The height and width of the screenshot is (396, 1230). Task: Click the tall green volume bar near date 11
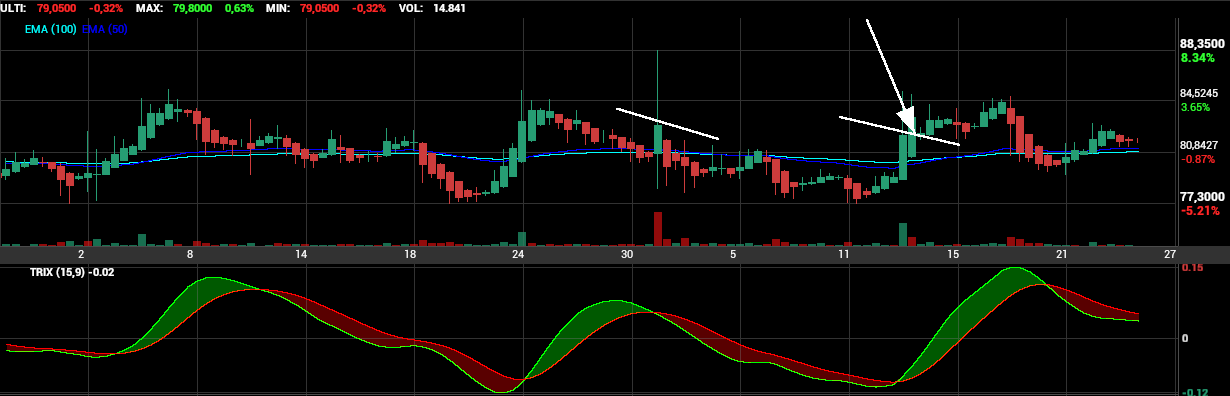pyautogui.click(x=903, y=234)
